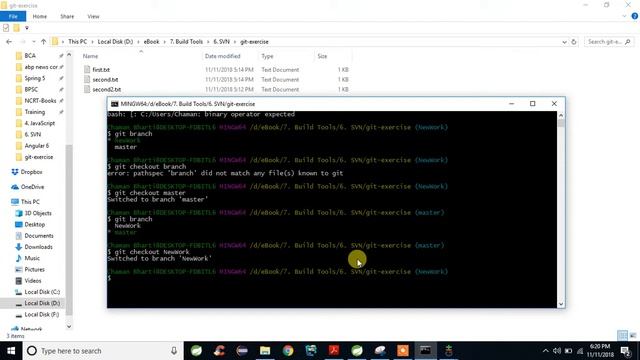Open Local Disk (C:) in the navigation pane
The height and width of the screenshot is (360, 640).
[x=42, y=292]
